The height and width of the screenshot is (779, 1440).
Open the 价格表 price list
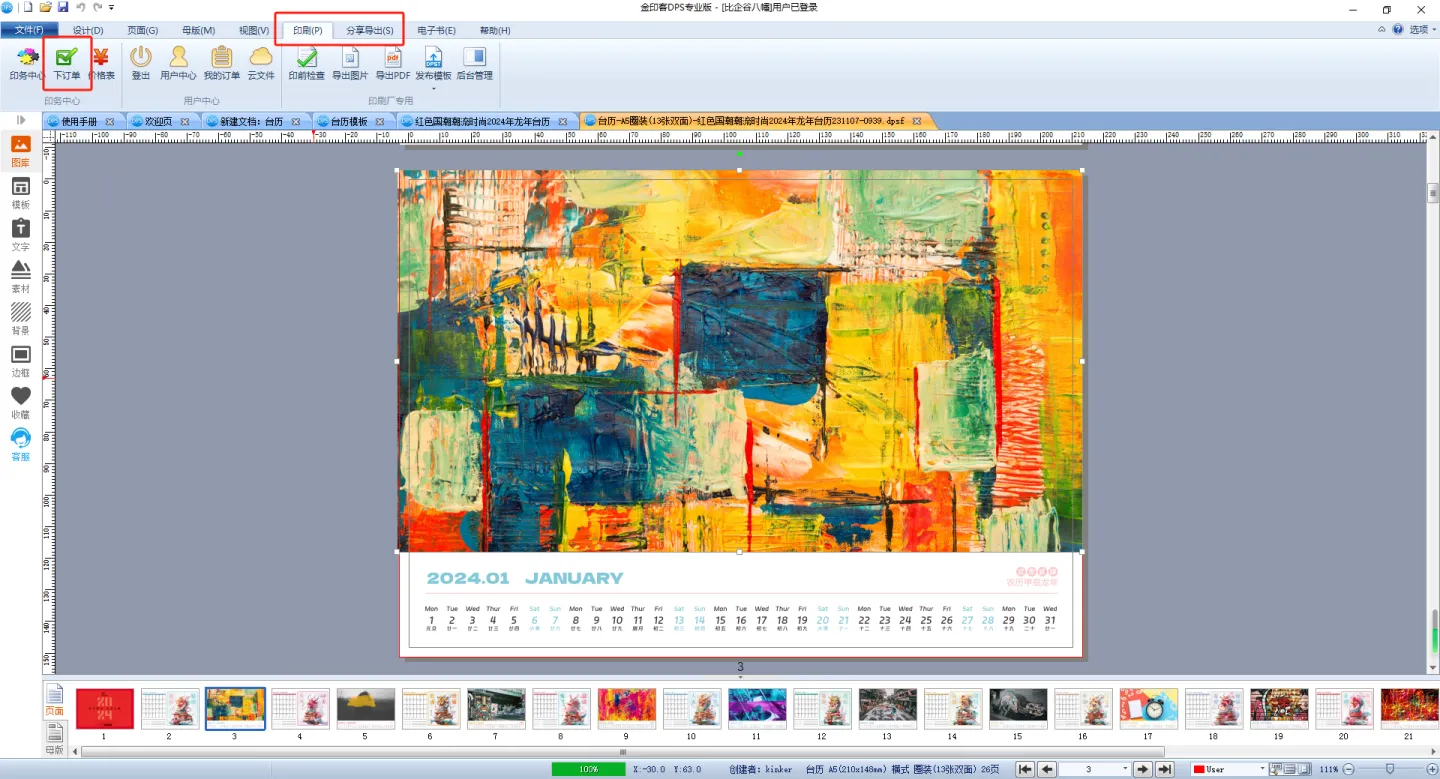click(101, 62)
